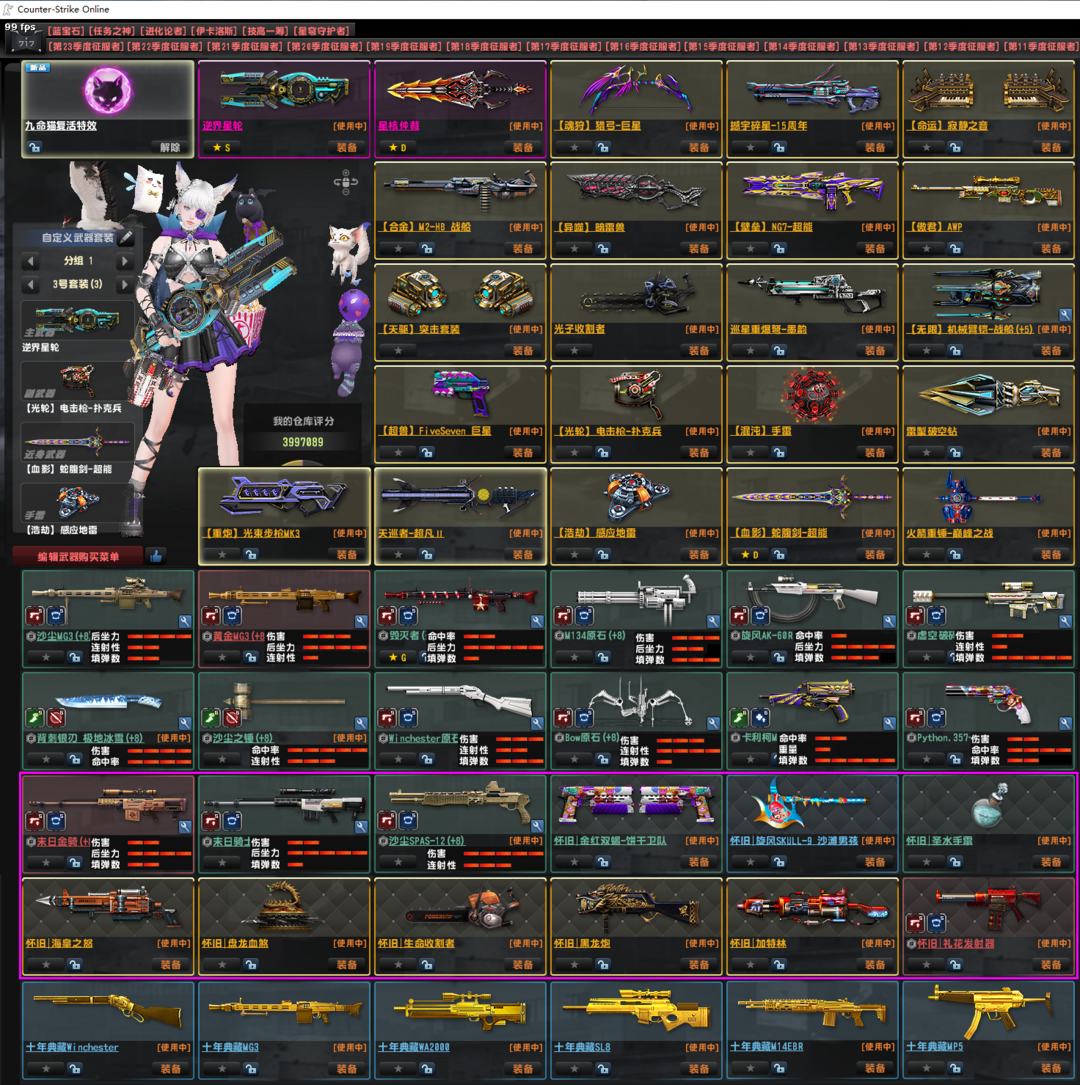Viewport: 1080px width, 1085px height.
Task: Switch to next set right of 3号套装
Action: click(x=124, y=285)
